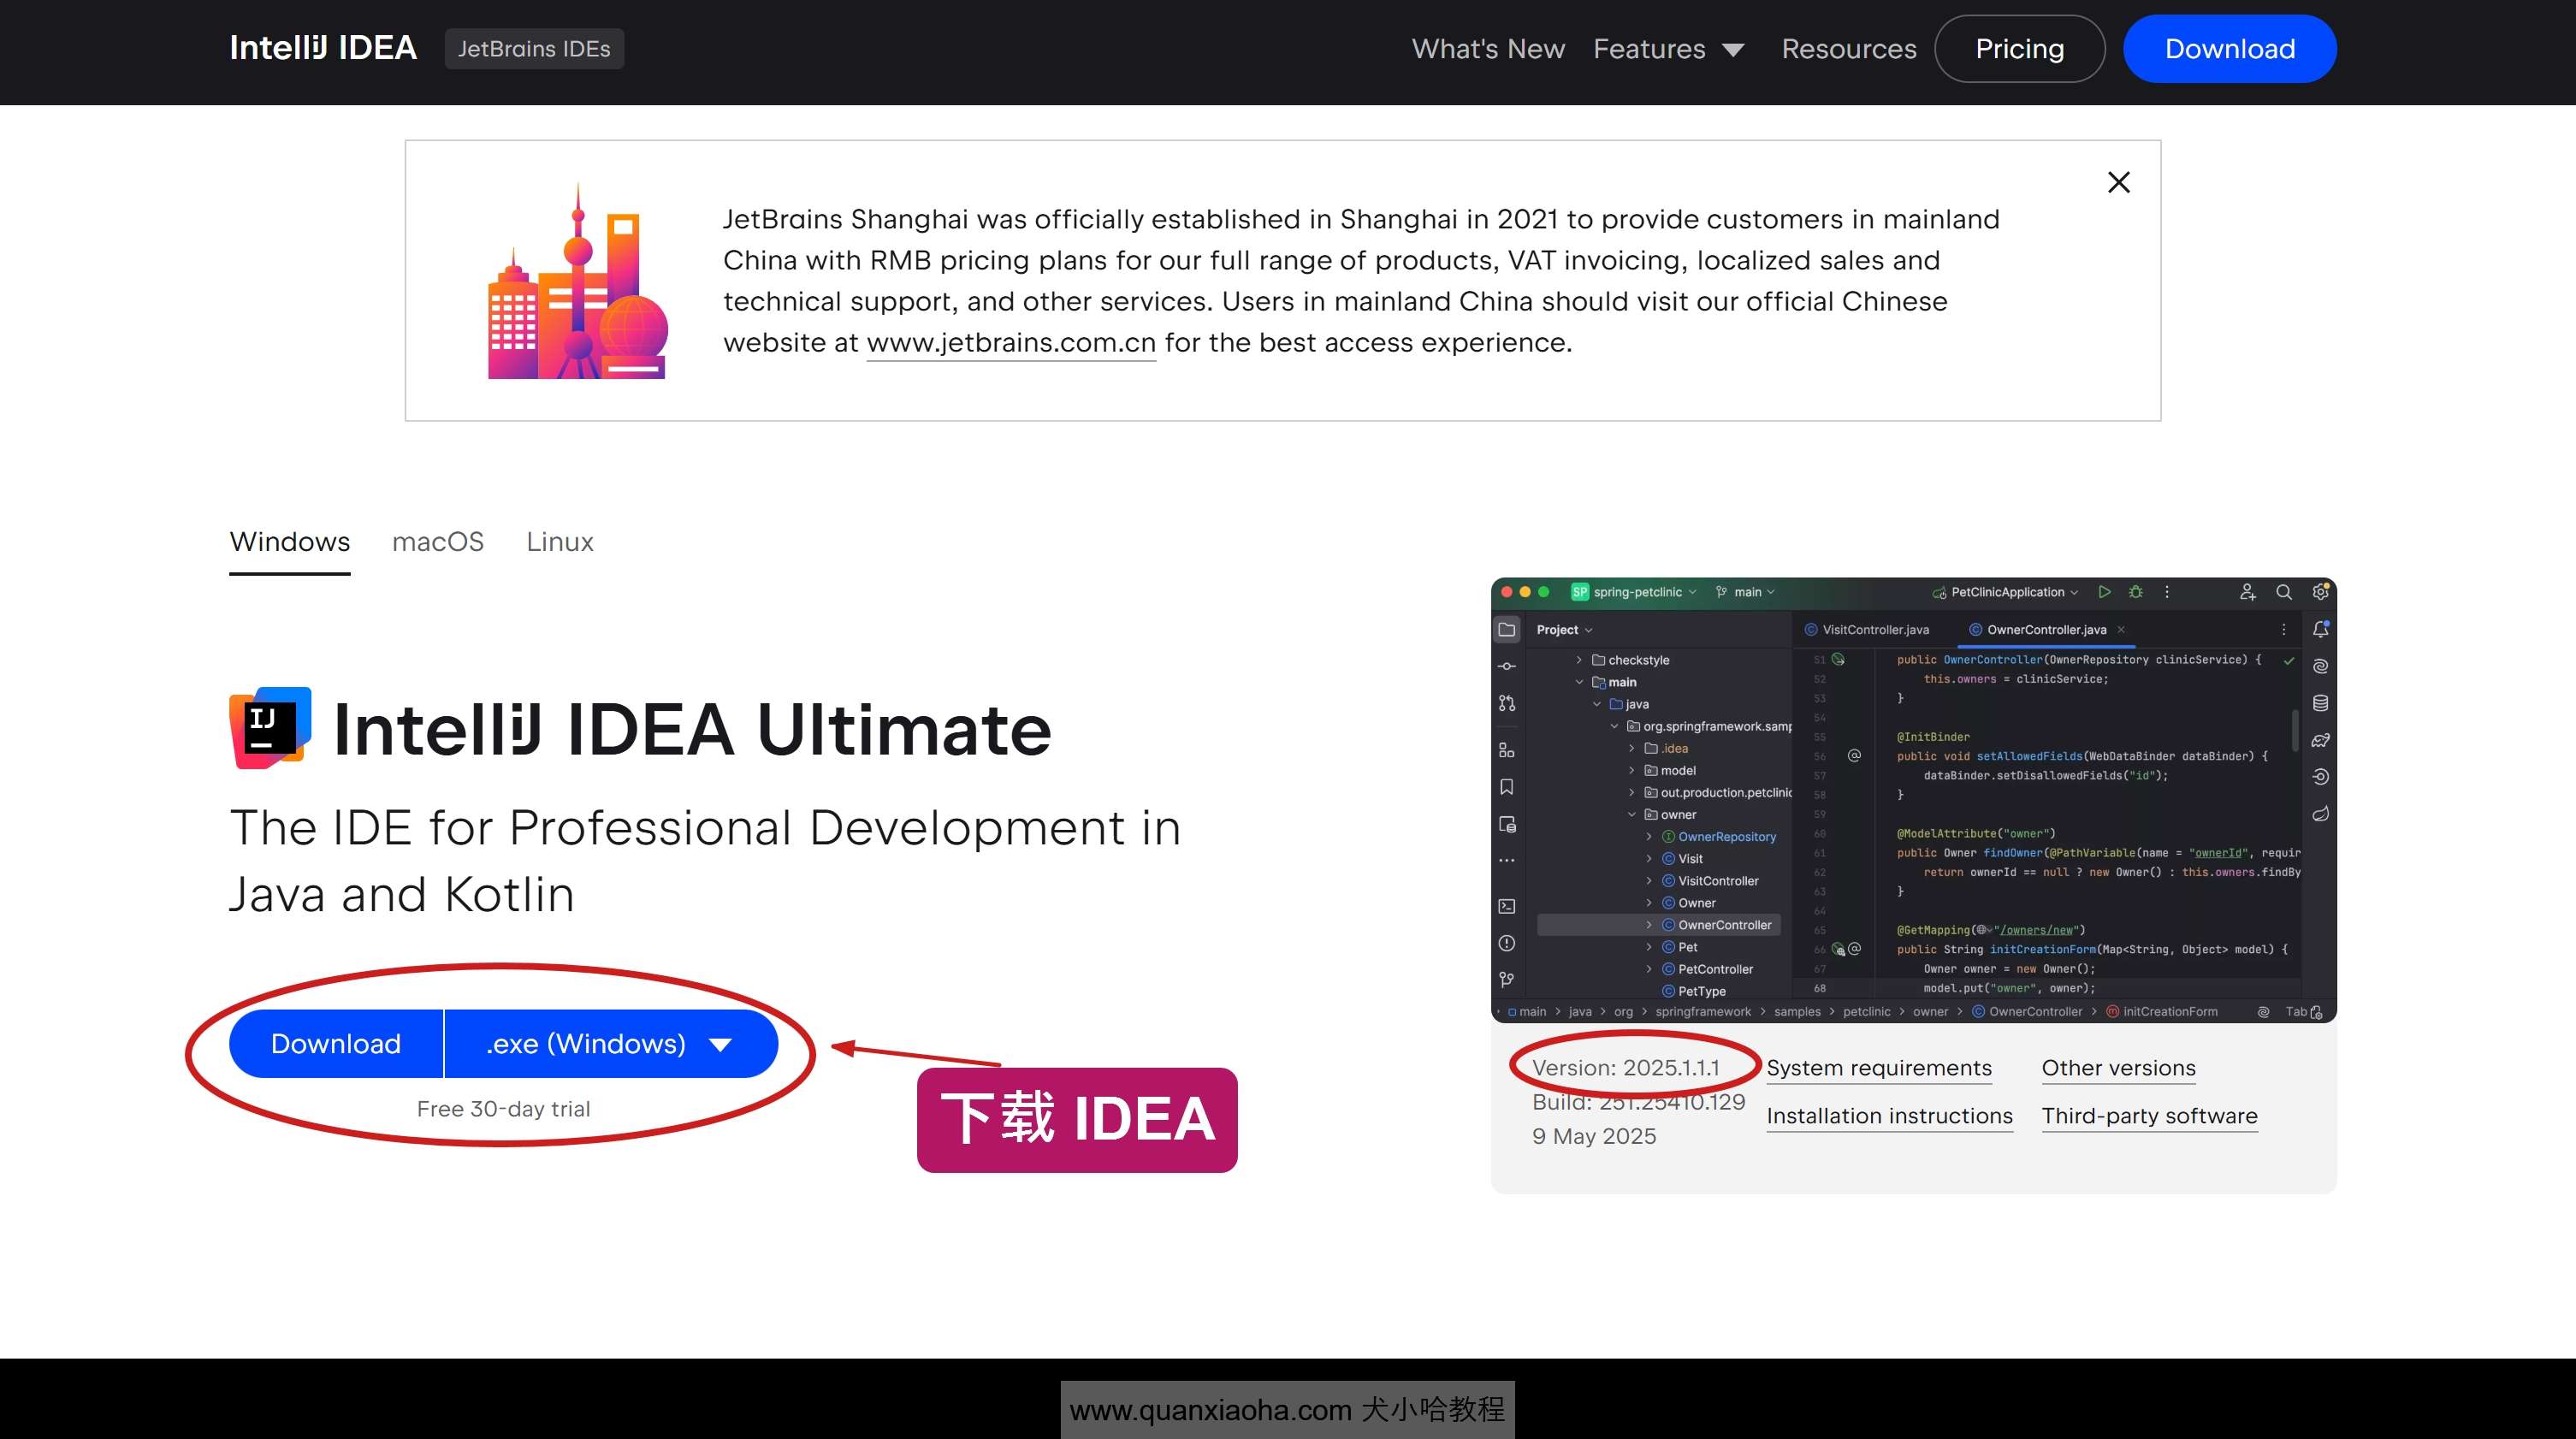Open the Project view dropdown in IDE
This screenshot has width=2576, height=1439.
1565,629
